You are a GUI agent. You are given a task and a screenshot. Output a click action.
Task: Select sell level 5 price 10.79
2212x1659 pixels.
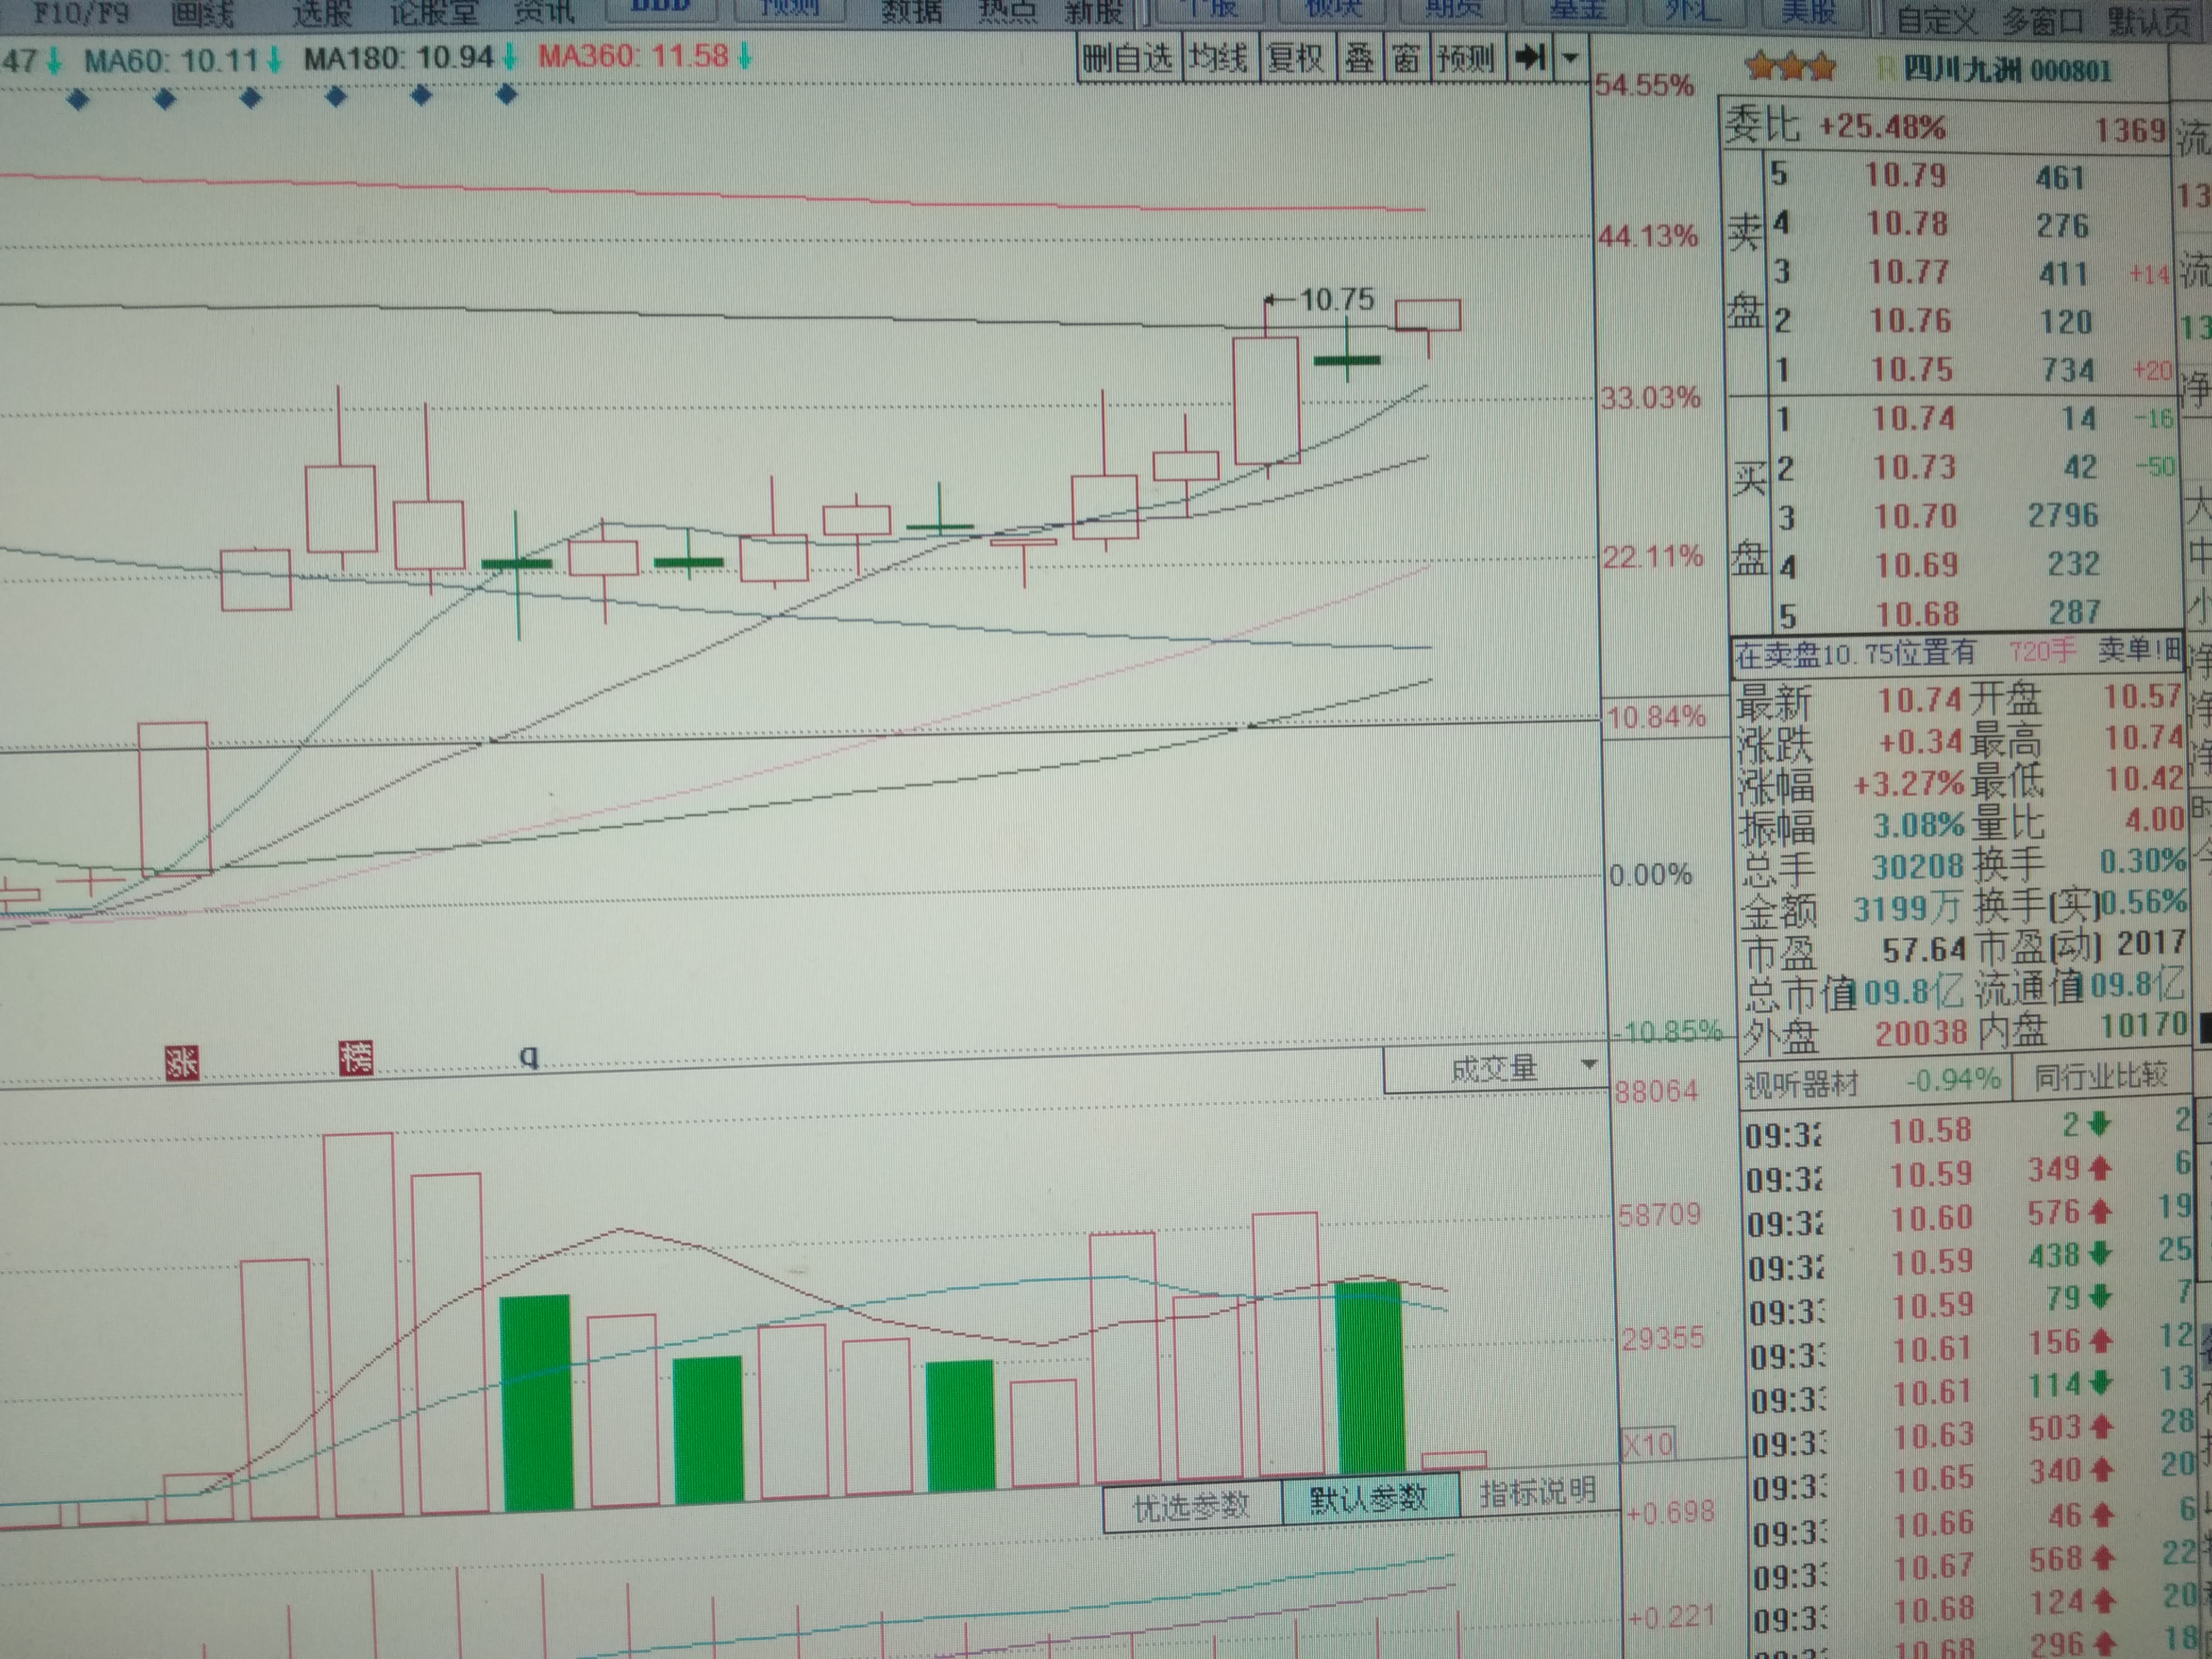pos(1906,175)
